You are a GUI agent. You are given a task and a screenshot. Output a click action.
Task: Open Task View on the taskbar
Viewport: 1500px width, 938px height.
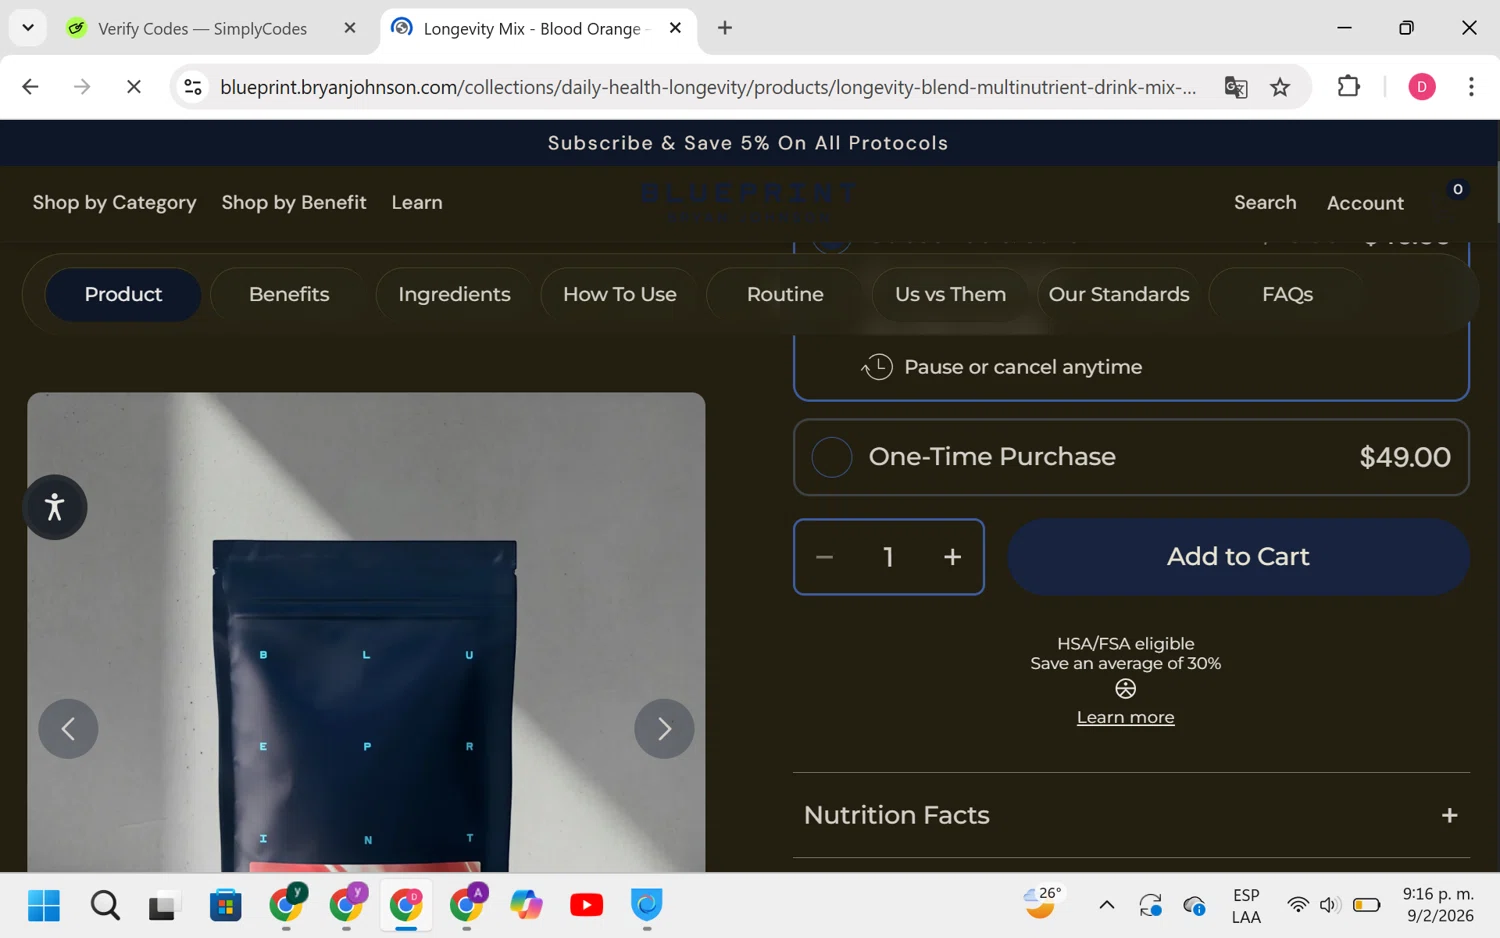tap(163, 906)
